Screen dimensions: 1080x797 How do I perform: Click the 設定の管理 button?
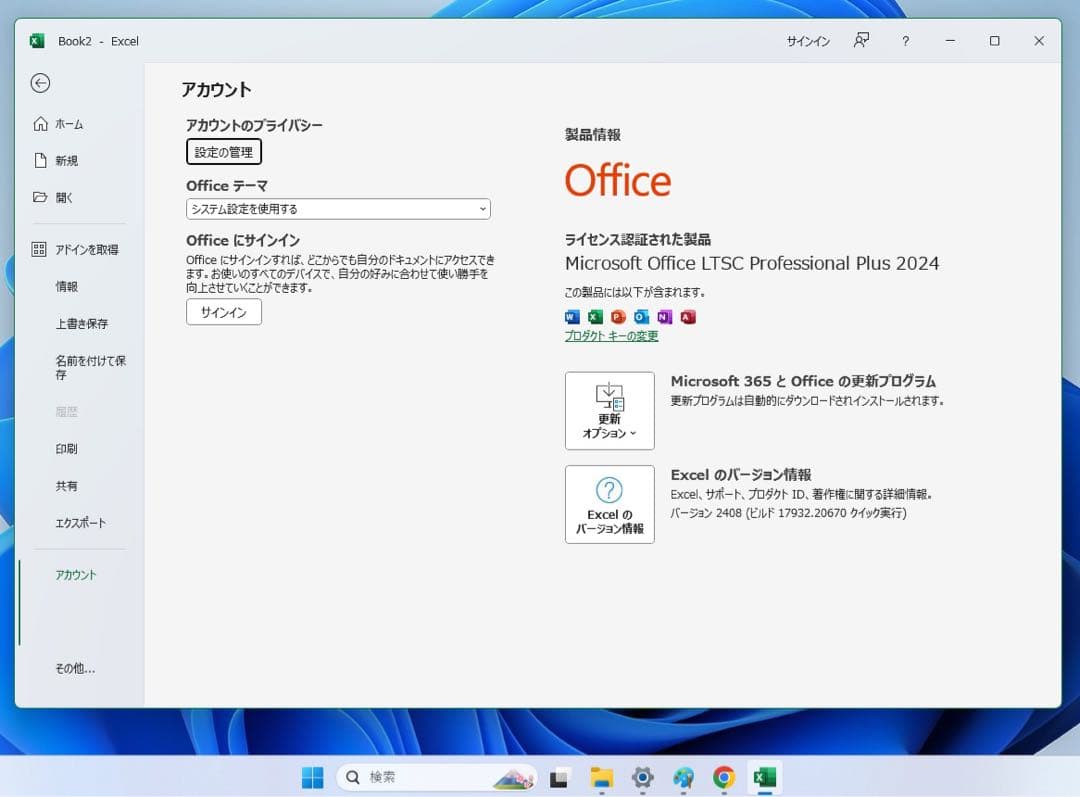tap(224, 152)
